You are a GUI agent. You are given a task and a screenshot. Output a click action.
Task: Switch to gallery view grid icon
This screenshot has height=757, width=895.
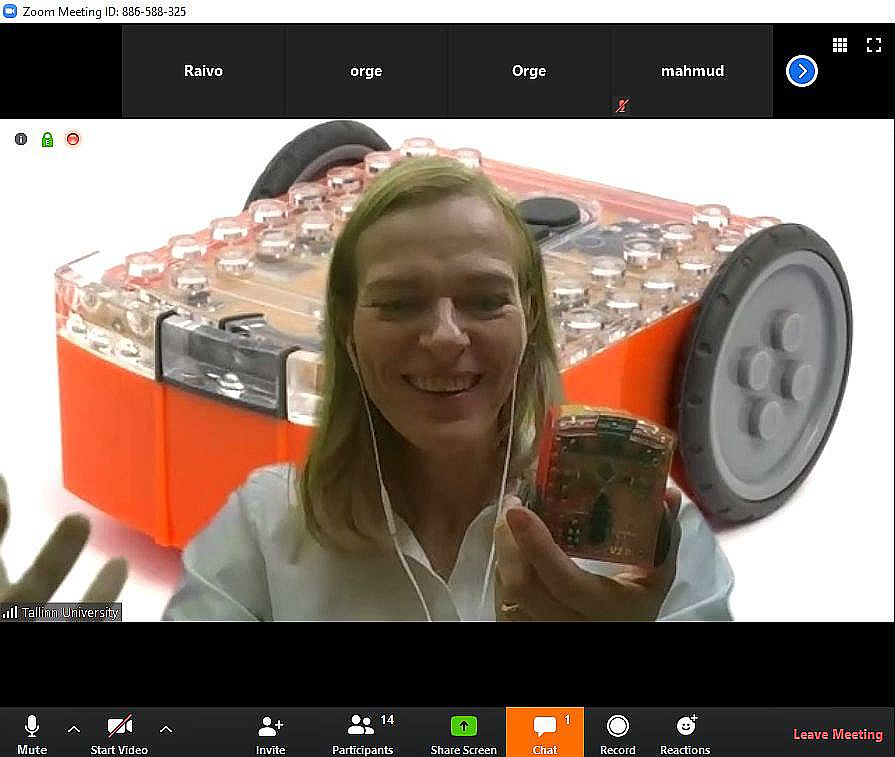840,45
